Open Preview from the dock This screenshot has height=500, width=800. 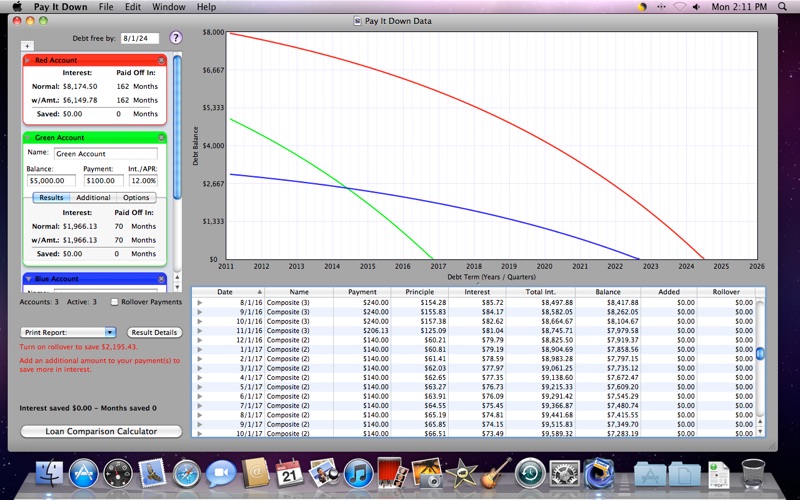point(324,473)
